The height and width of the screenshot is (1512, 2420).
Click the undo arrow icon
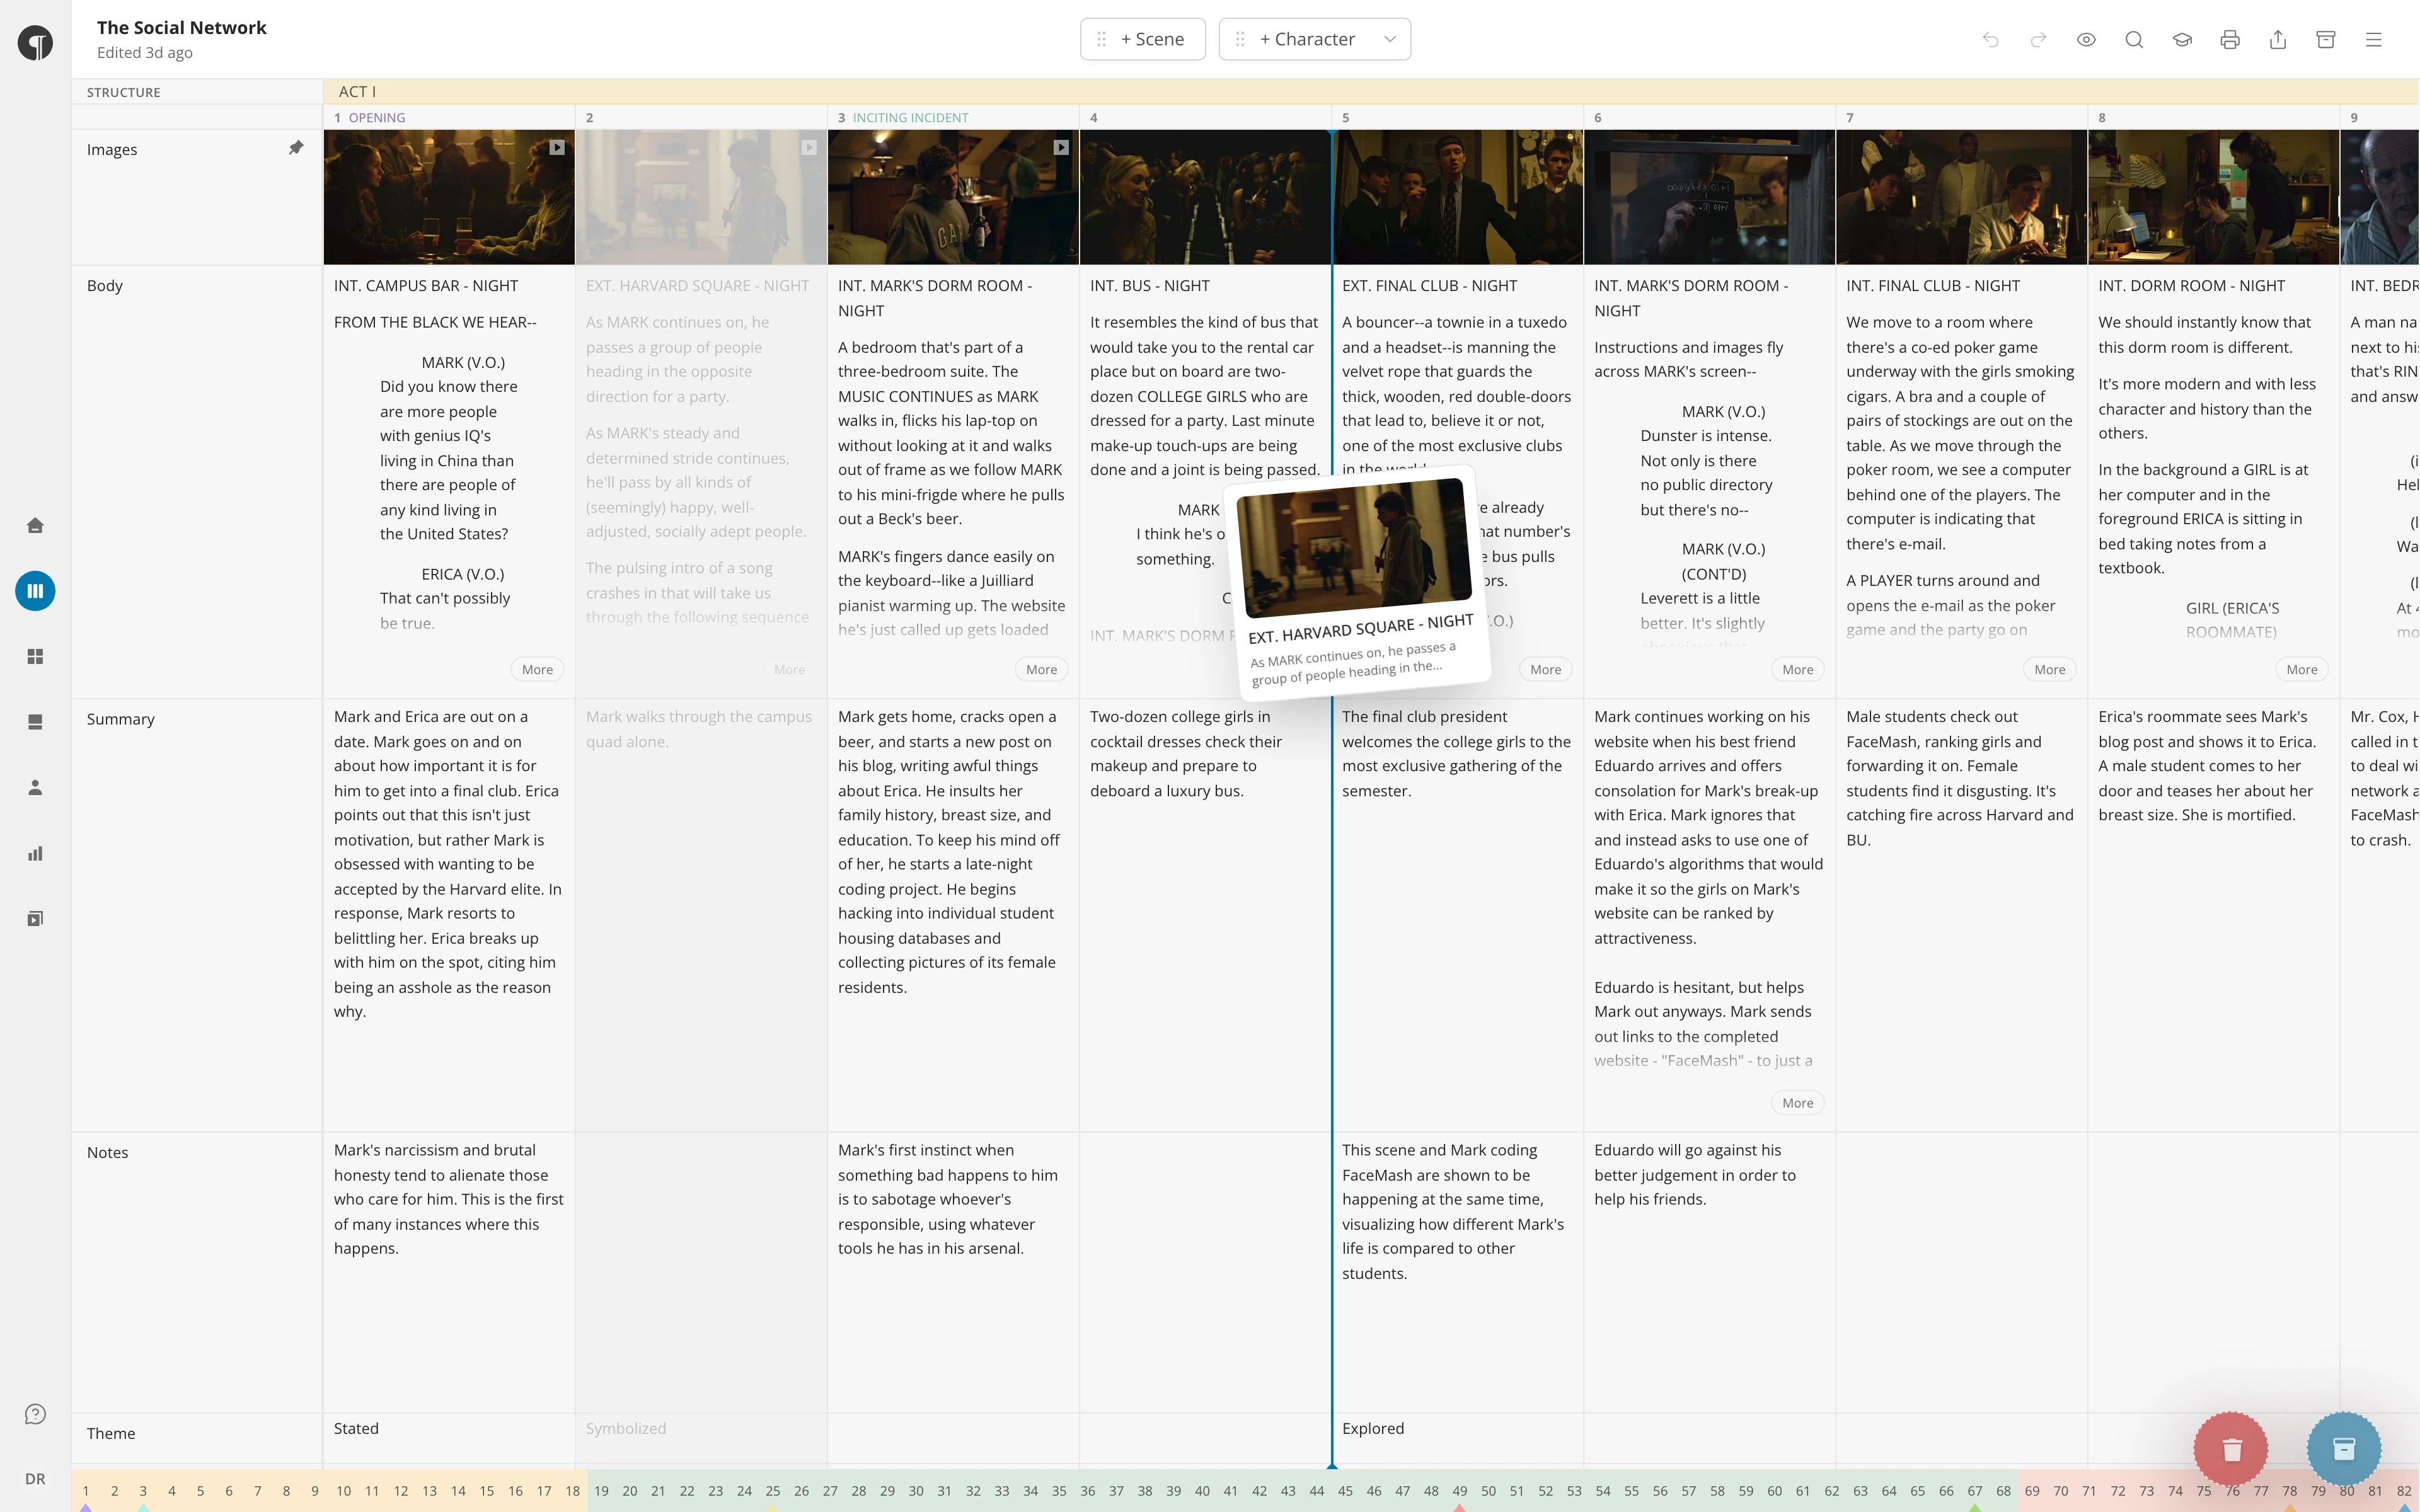1990,40
